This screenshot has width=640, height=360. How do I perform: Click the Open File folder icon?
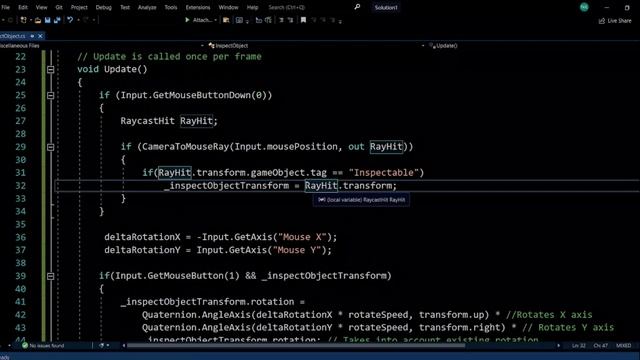38,20
